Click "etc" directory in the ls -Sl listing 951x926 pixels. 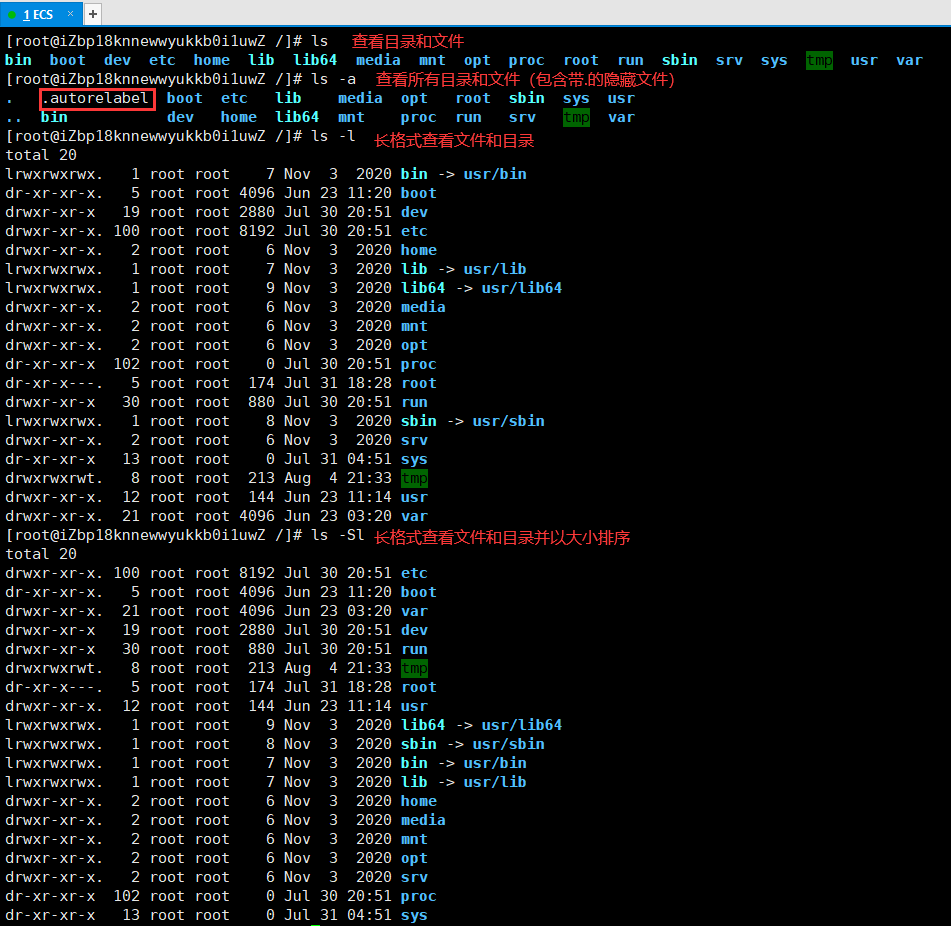(414, 573)
